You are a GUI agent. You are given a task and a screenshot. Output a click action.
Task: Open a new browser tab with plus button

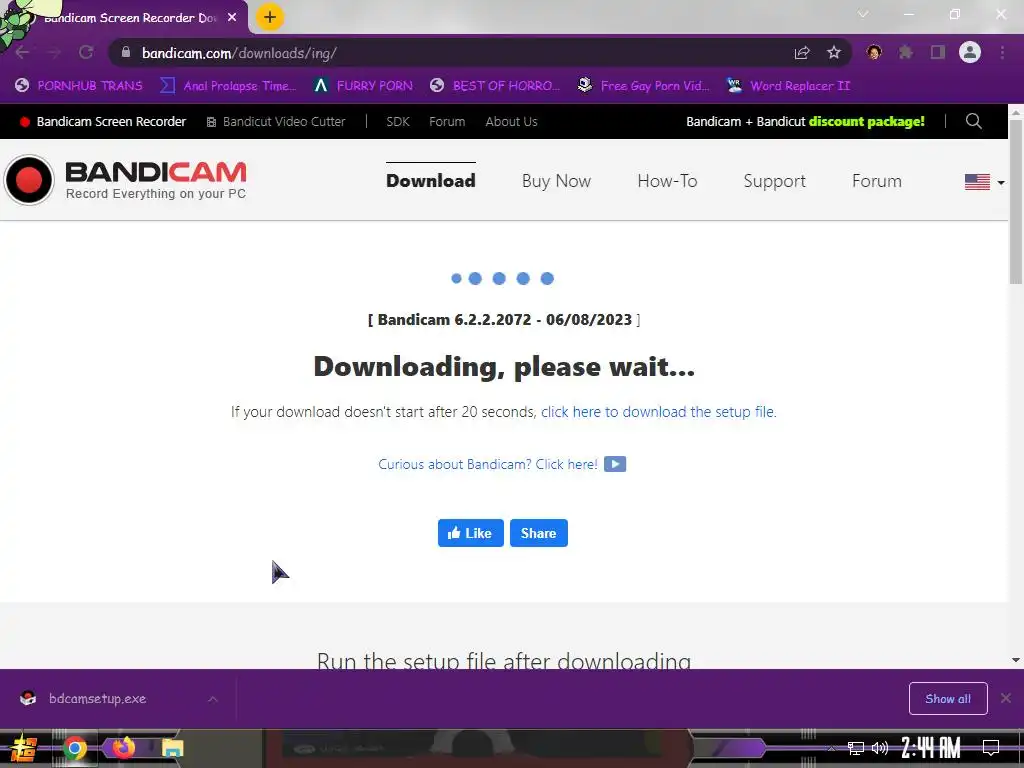270,17
